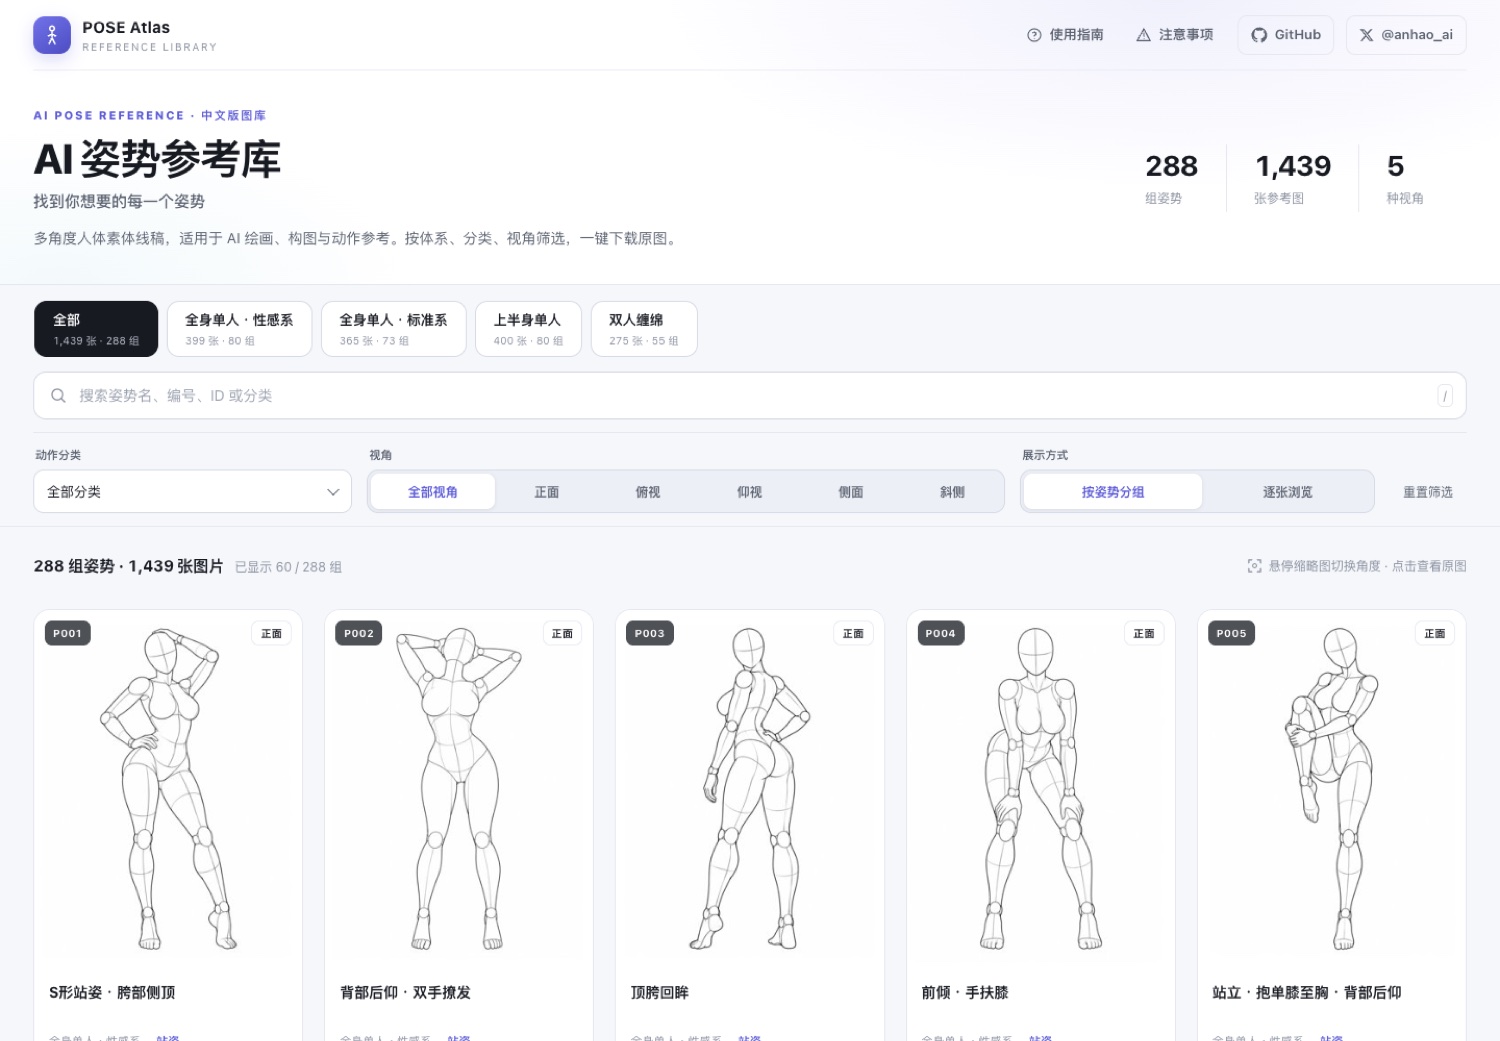Image resolution: width=1500 pixels, height=1041 pixels.
Task: Open the GitHub link icon
Action: pos(1259,35)
